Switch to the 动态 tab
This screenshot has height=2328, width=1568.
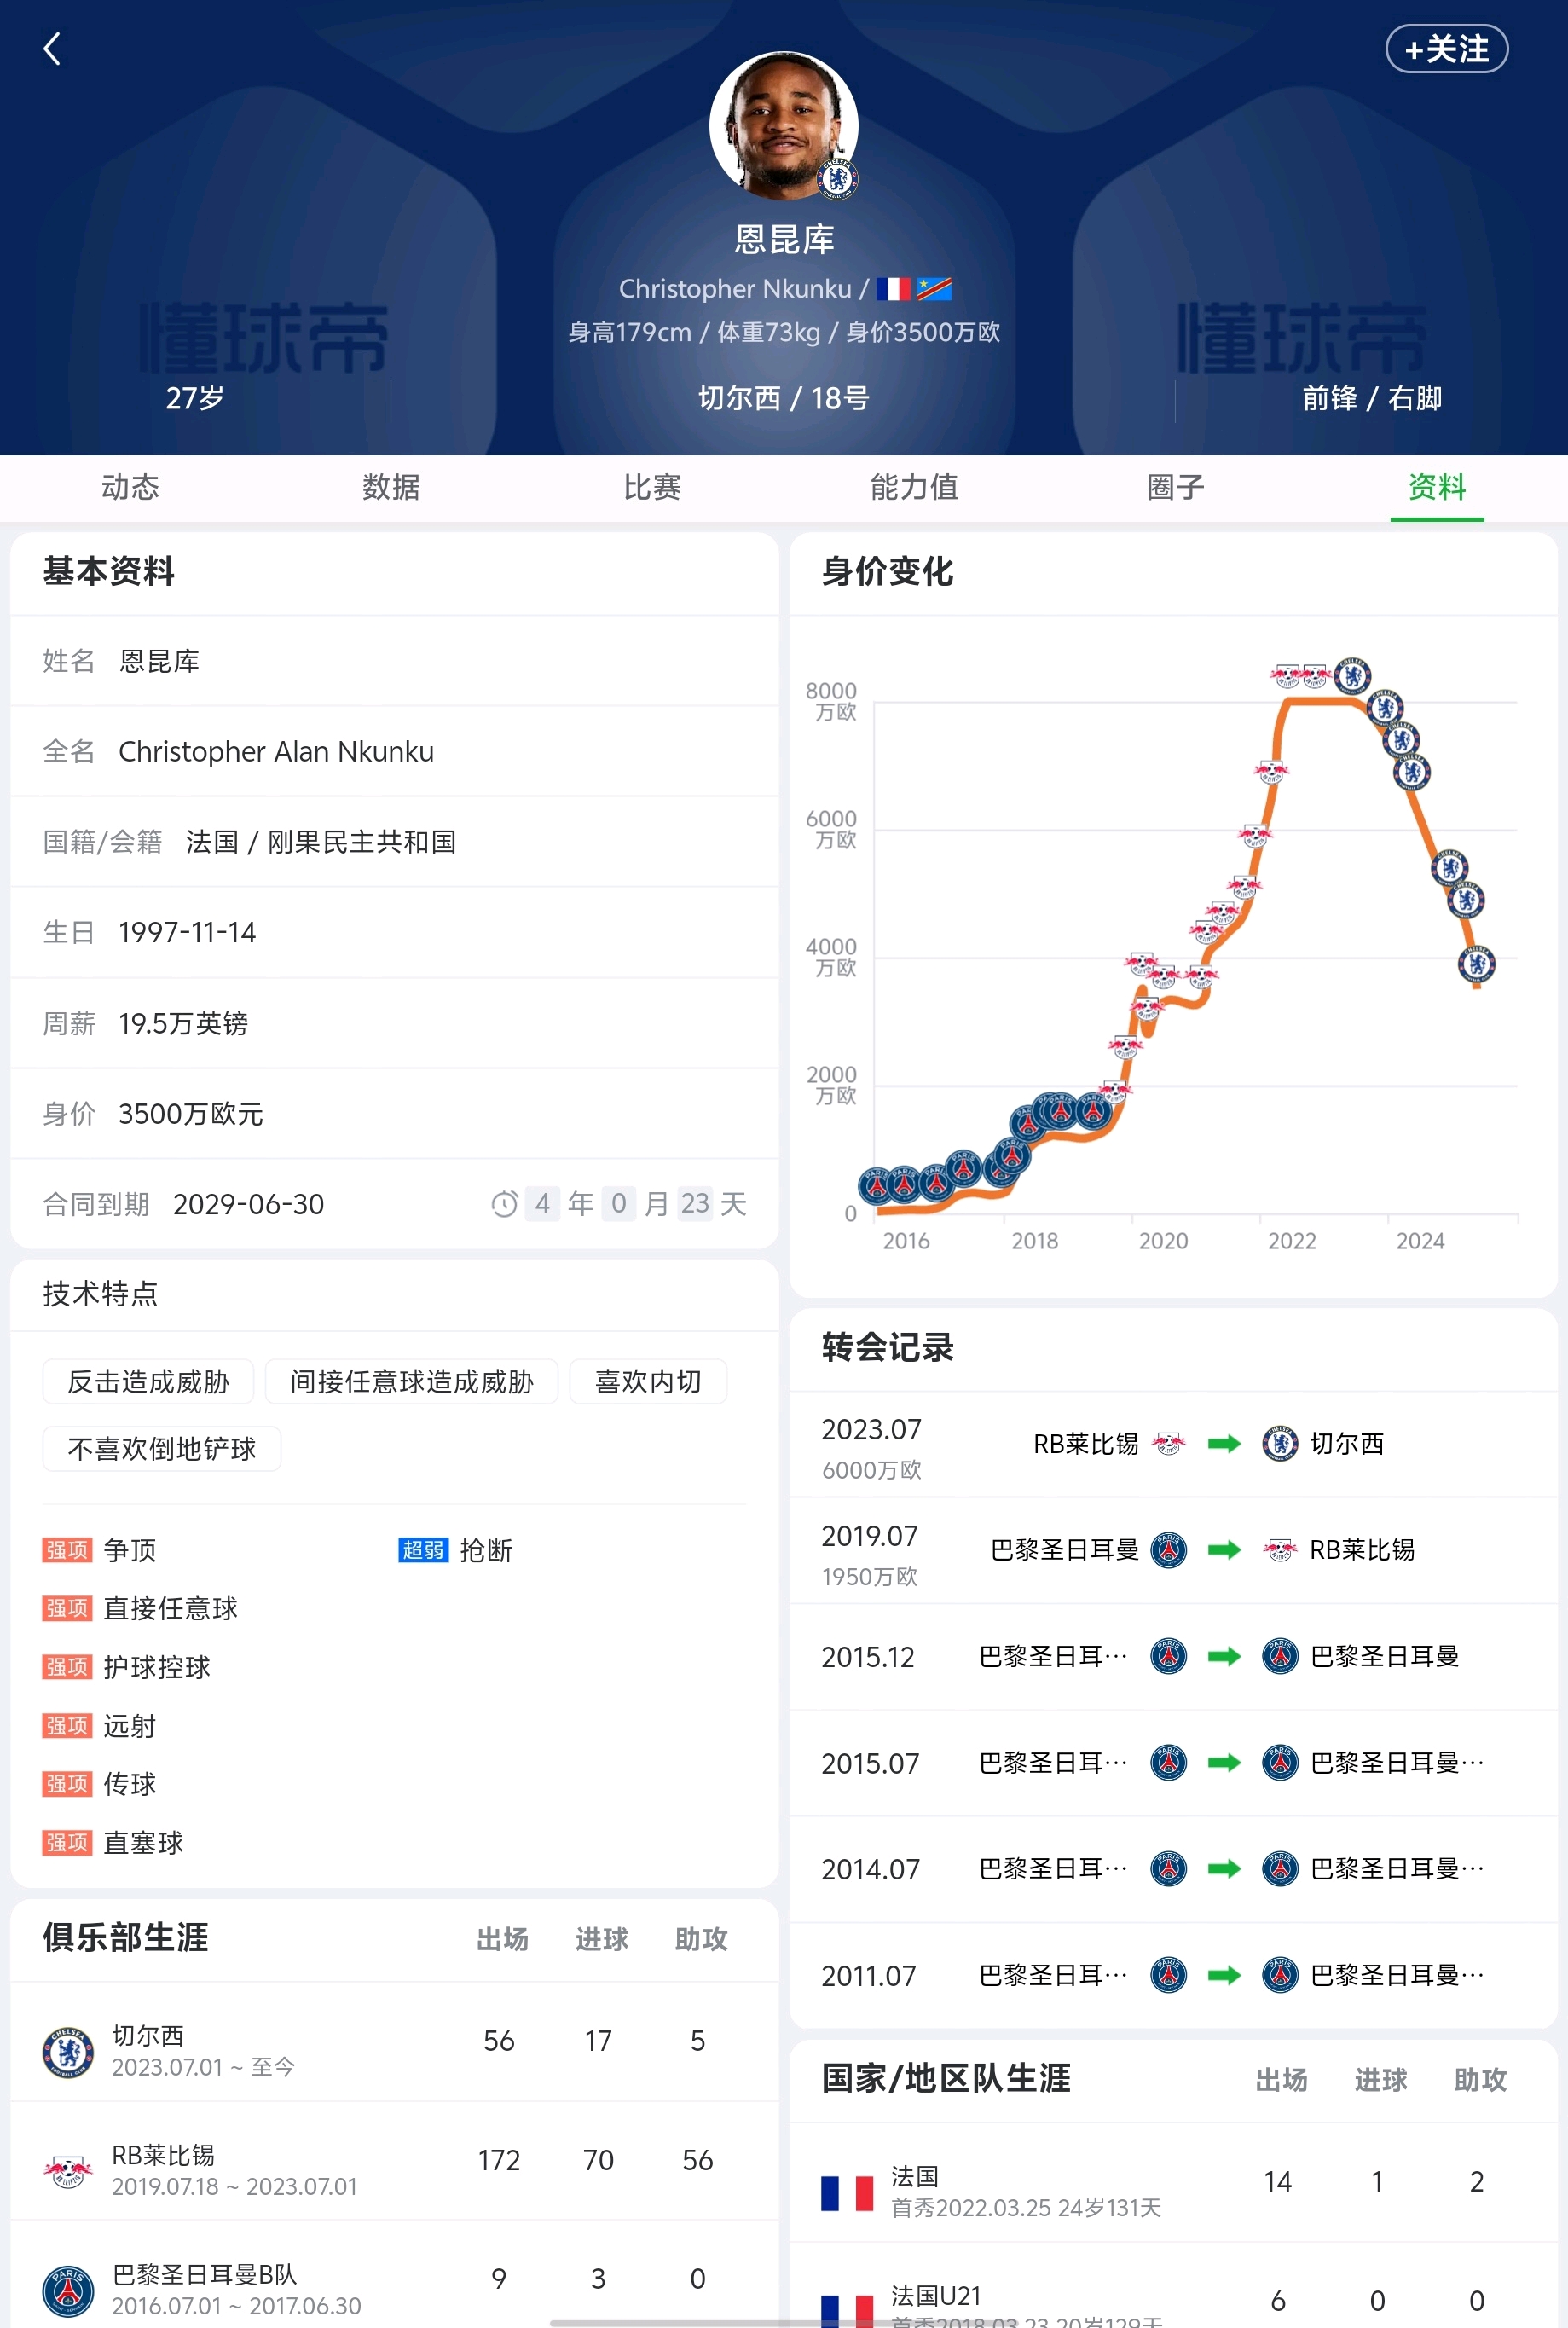click(x=130, y=487)
